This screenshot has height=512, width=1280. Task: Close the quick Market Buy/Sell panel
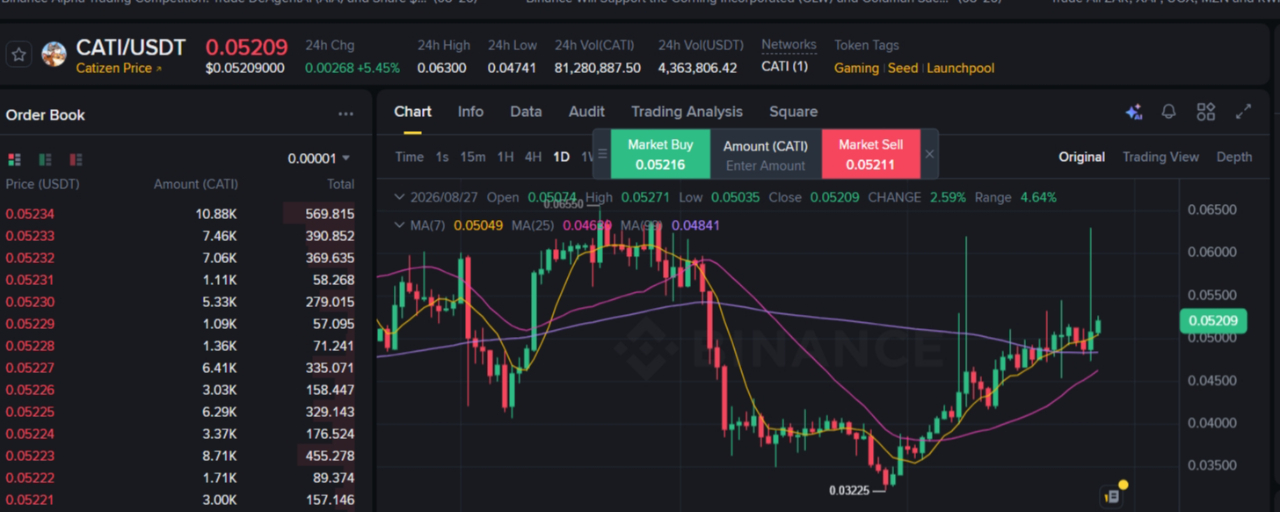tap(929, 154)
